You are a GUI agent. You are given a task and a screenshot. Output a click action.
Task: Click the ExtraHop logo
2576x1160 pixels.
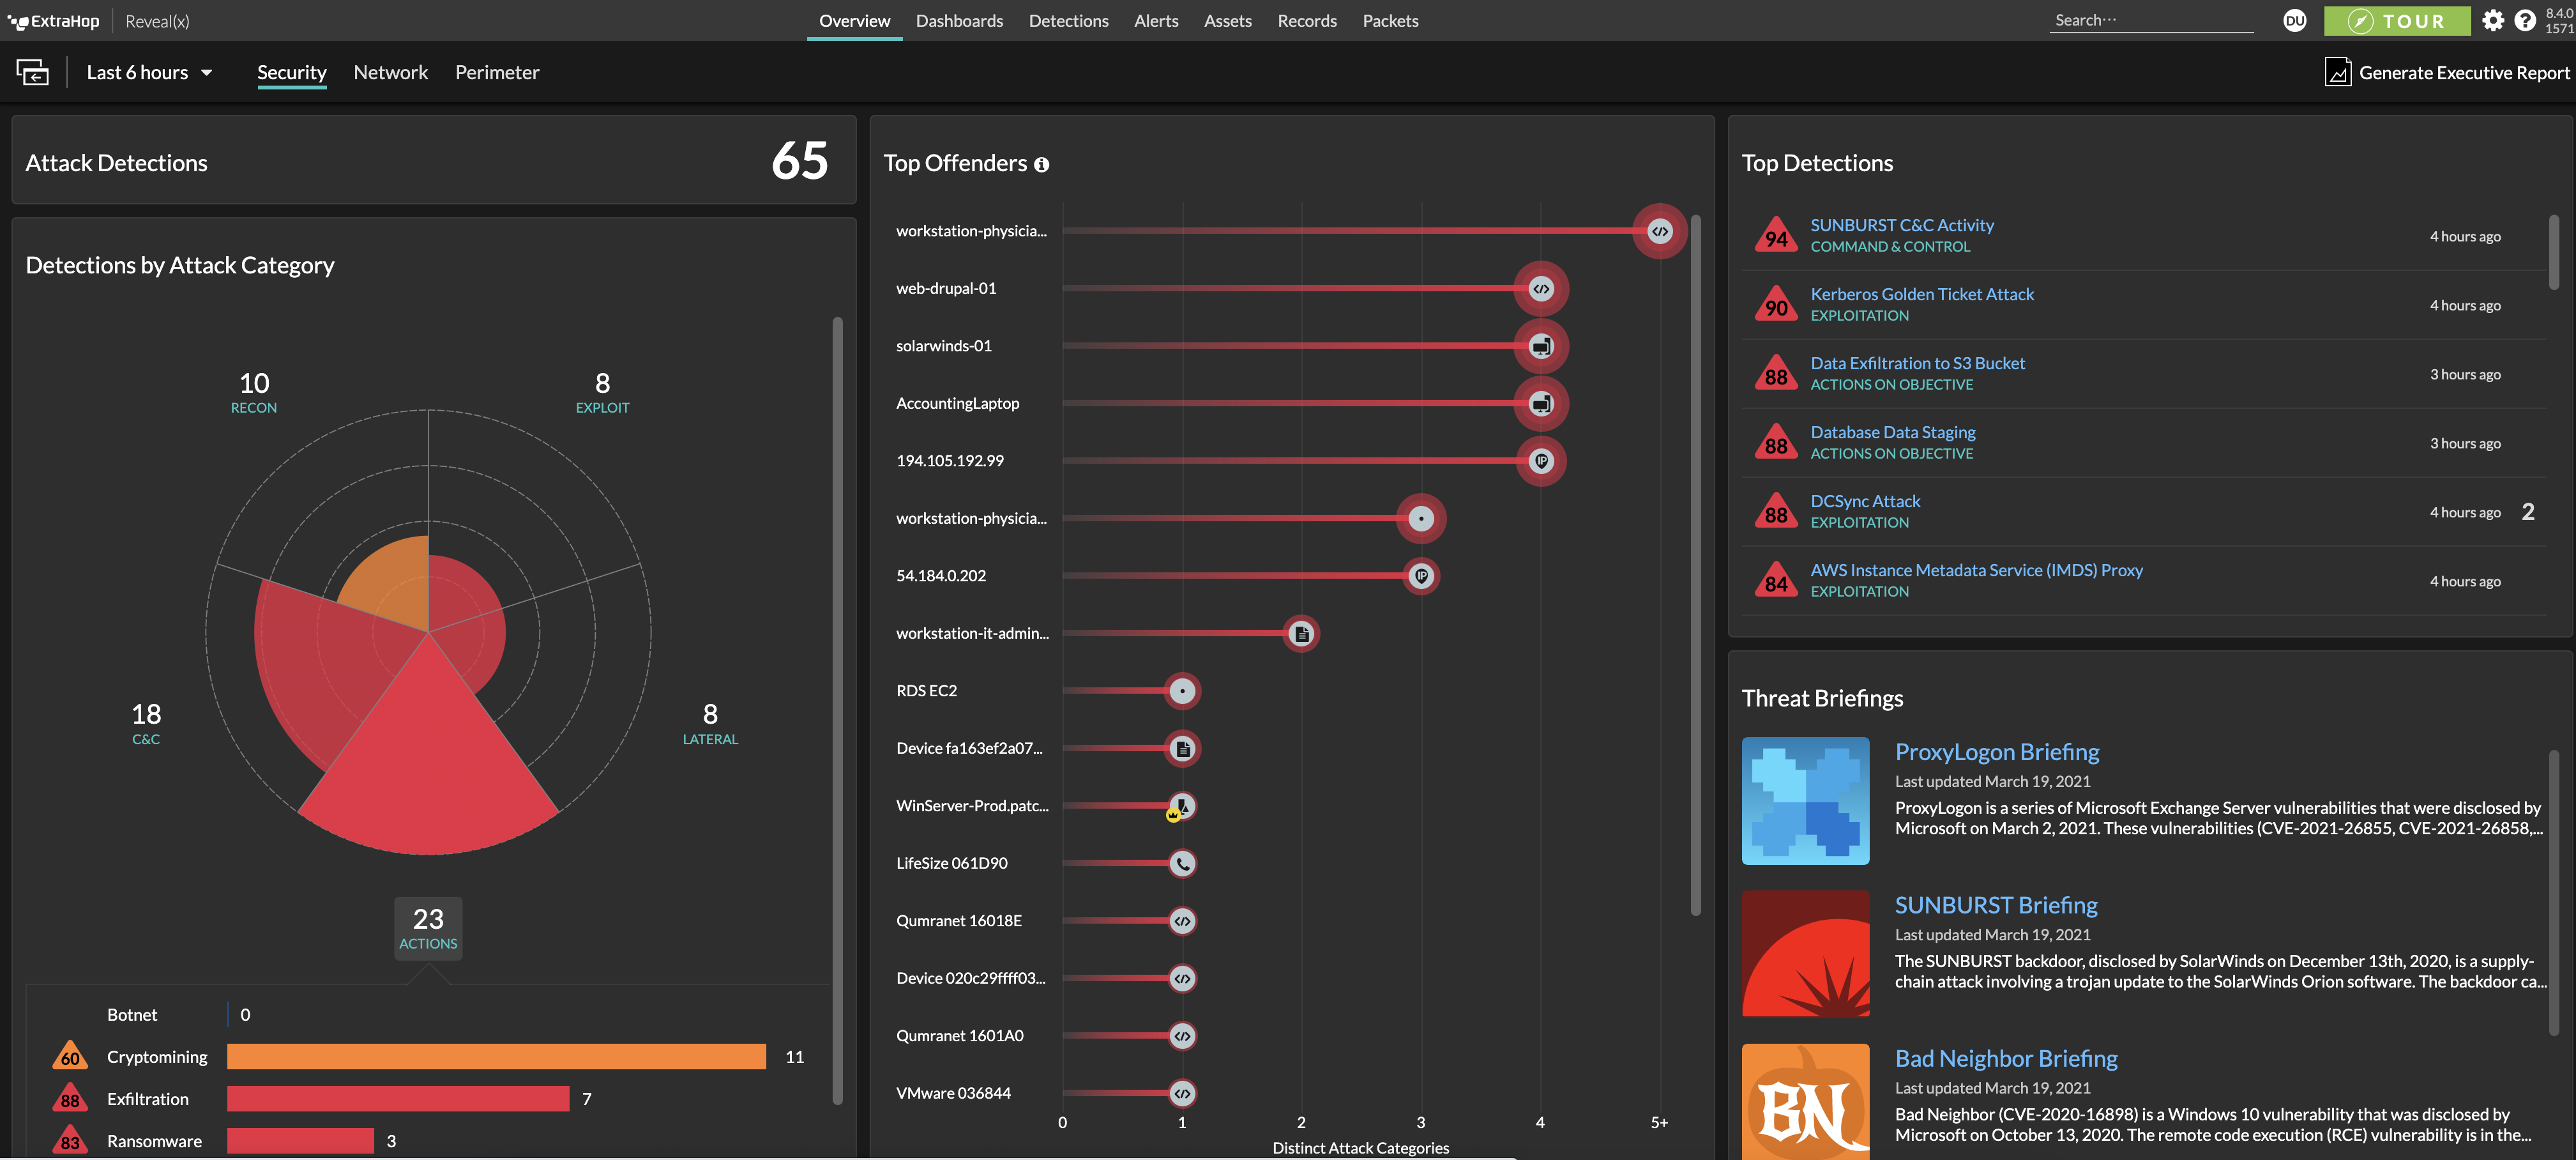[53, 21]
